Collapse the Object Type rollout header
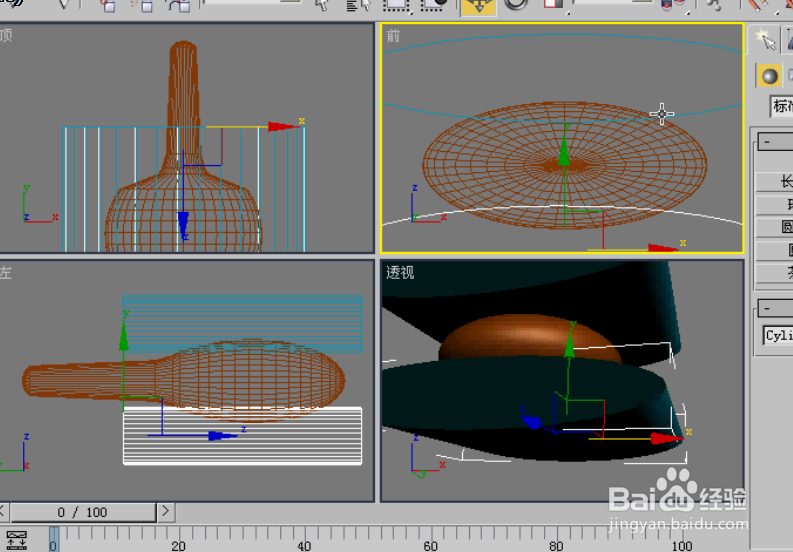Screen dimensions: 793x552 pyautogui.click(x=775, y=142)
